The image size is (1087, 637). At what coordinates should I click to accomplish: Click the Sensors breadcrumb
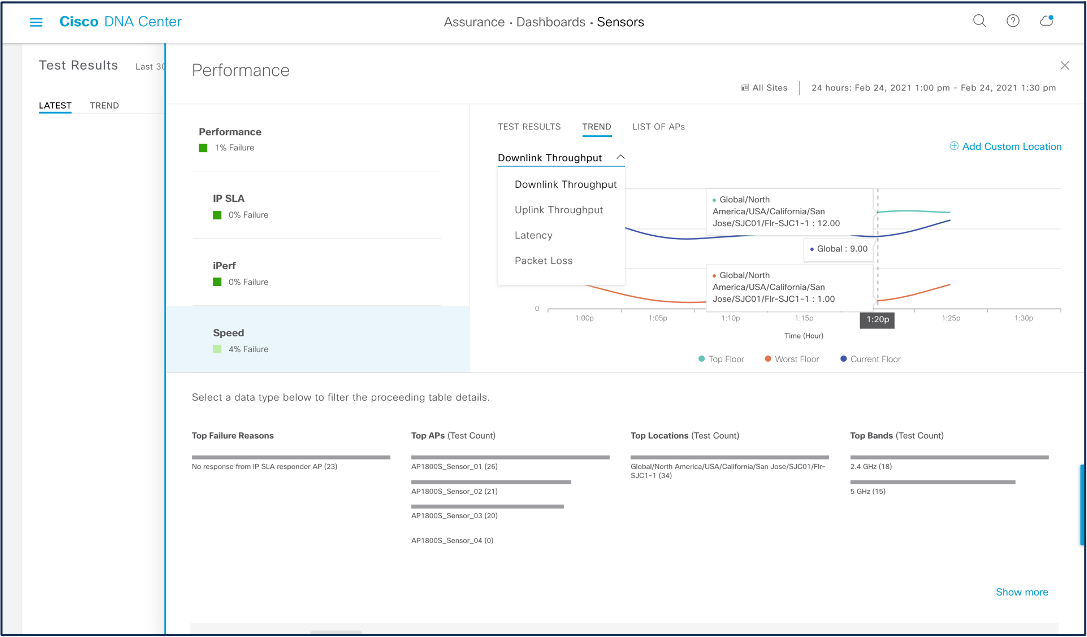point(620,22)
